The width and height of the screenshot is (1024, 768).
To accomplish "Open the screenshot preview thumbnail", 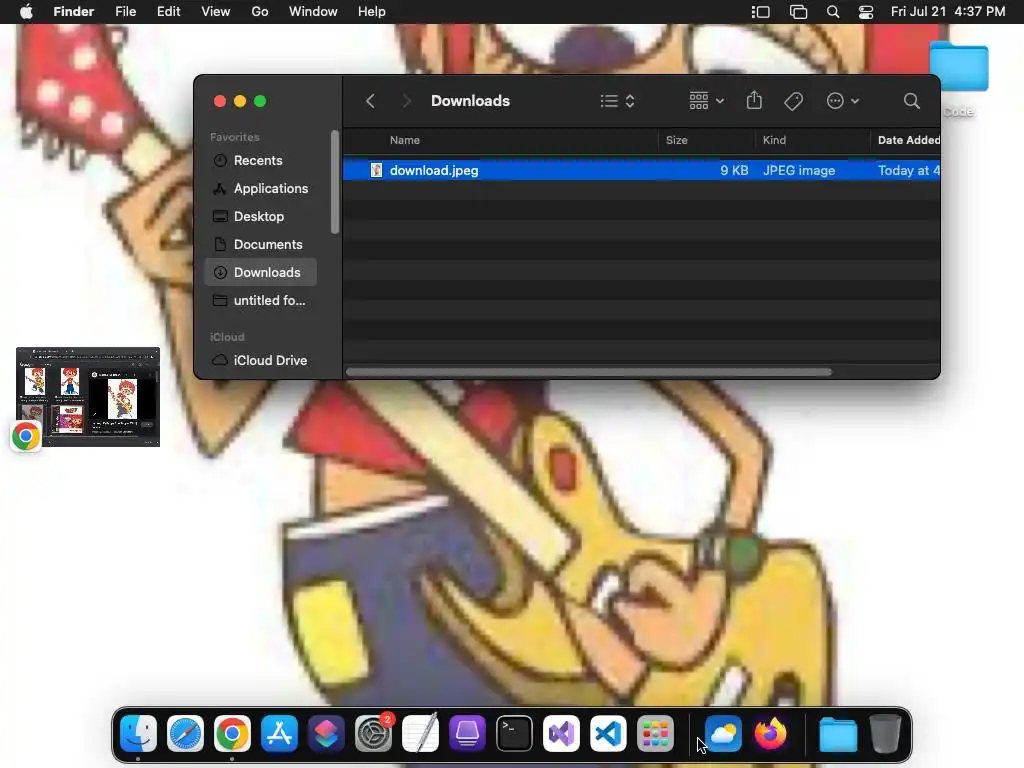I will 88,397.
